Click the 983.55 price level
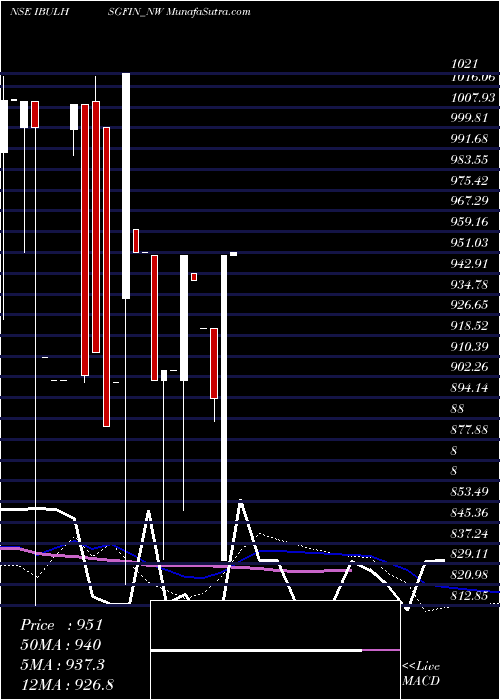 point(469,159)
